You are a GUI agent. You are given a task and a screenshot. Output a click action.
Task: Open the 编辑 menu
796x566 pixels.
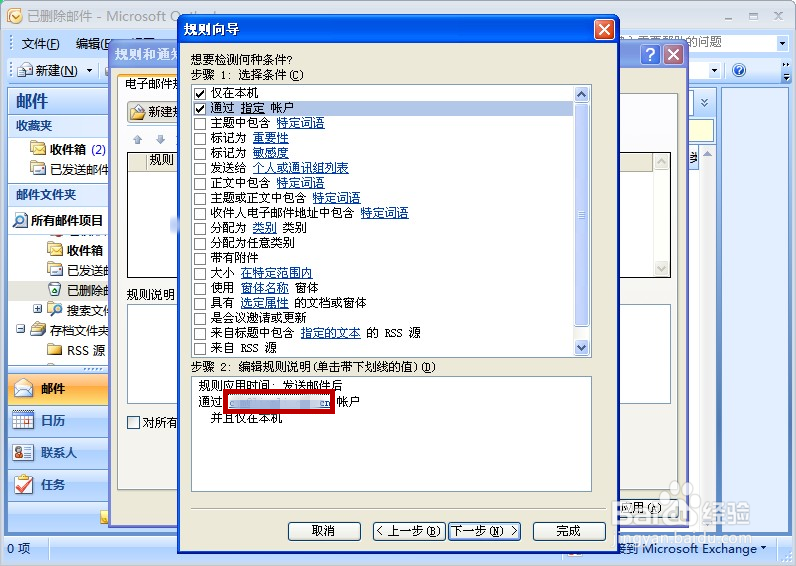92,44
